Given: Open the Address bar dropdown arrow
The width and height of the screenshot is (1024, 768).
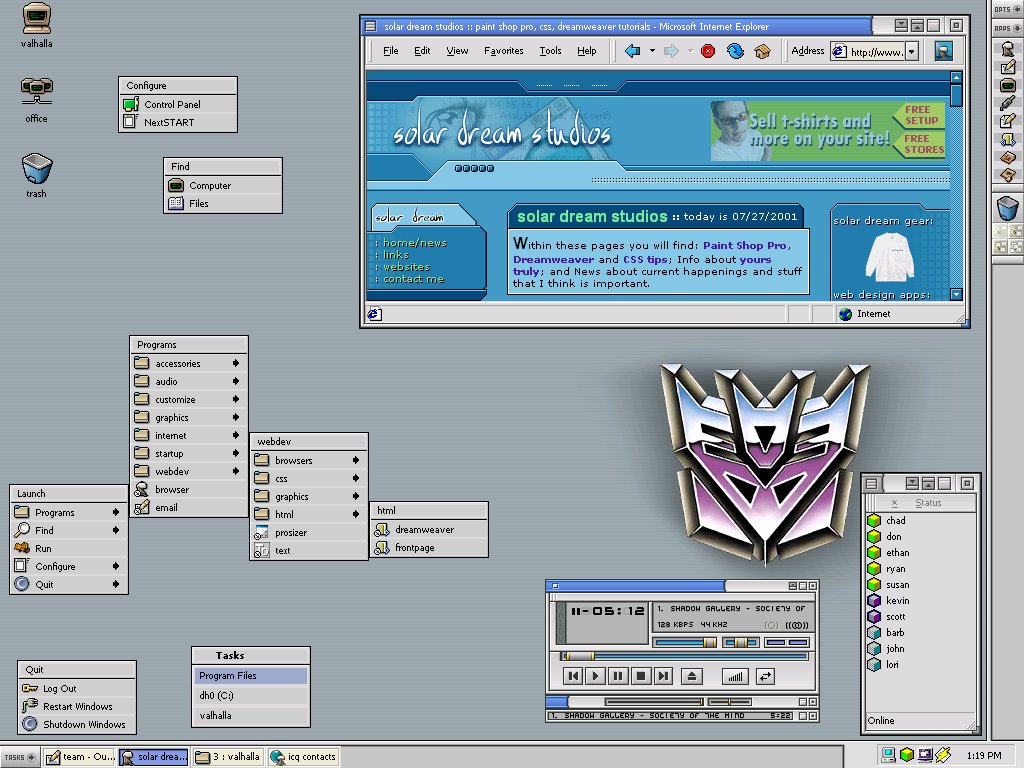Looking at the screenshot, I should click(912, 52).
